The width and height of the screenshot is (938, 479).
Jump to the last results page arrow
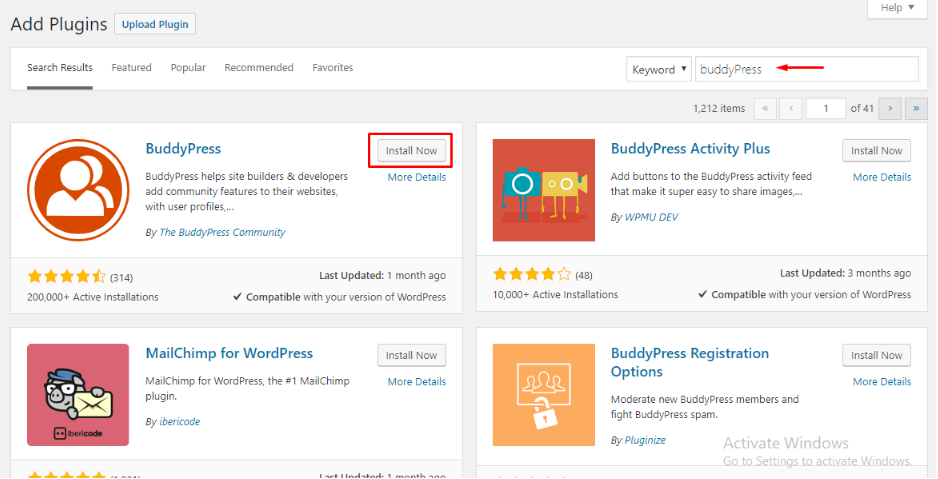[x=916, y=108]
